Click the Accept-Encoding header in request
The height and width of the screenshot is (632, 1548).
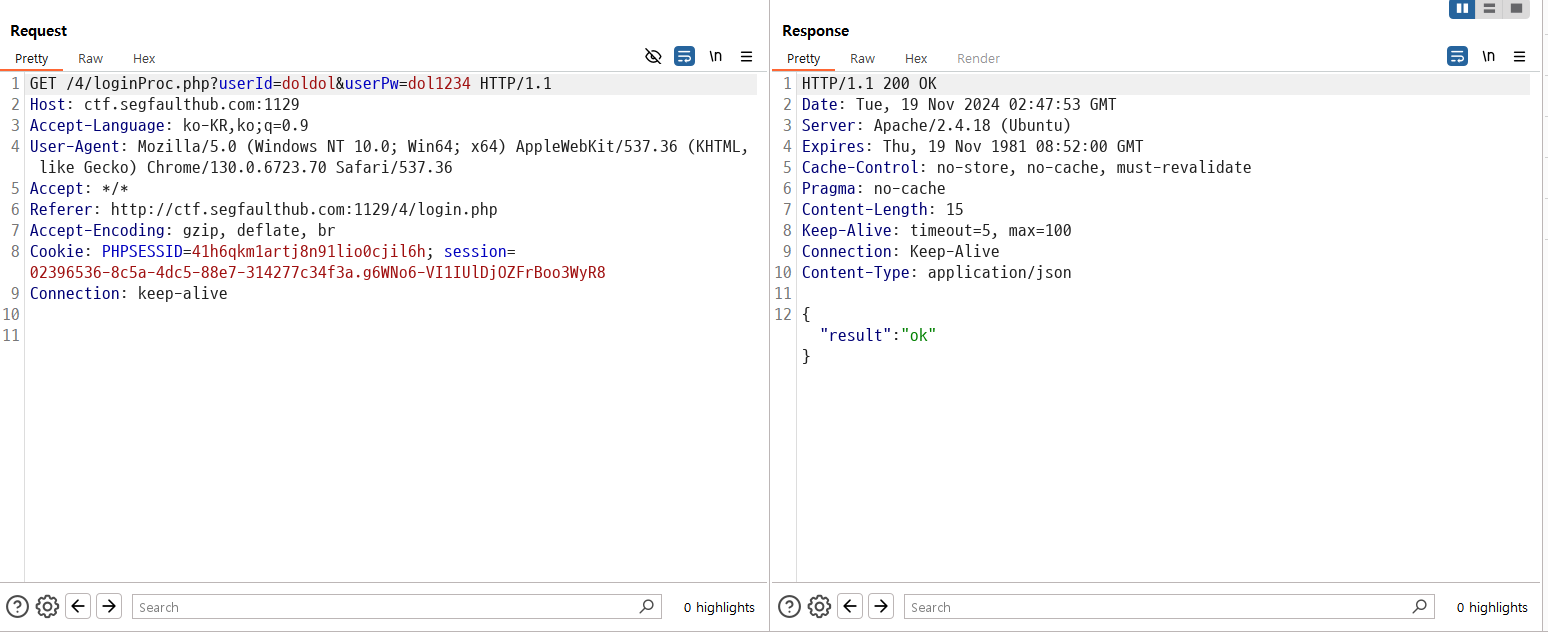[x=183, y=231]
